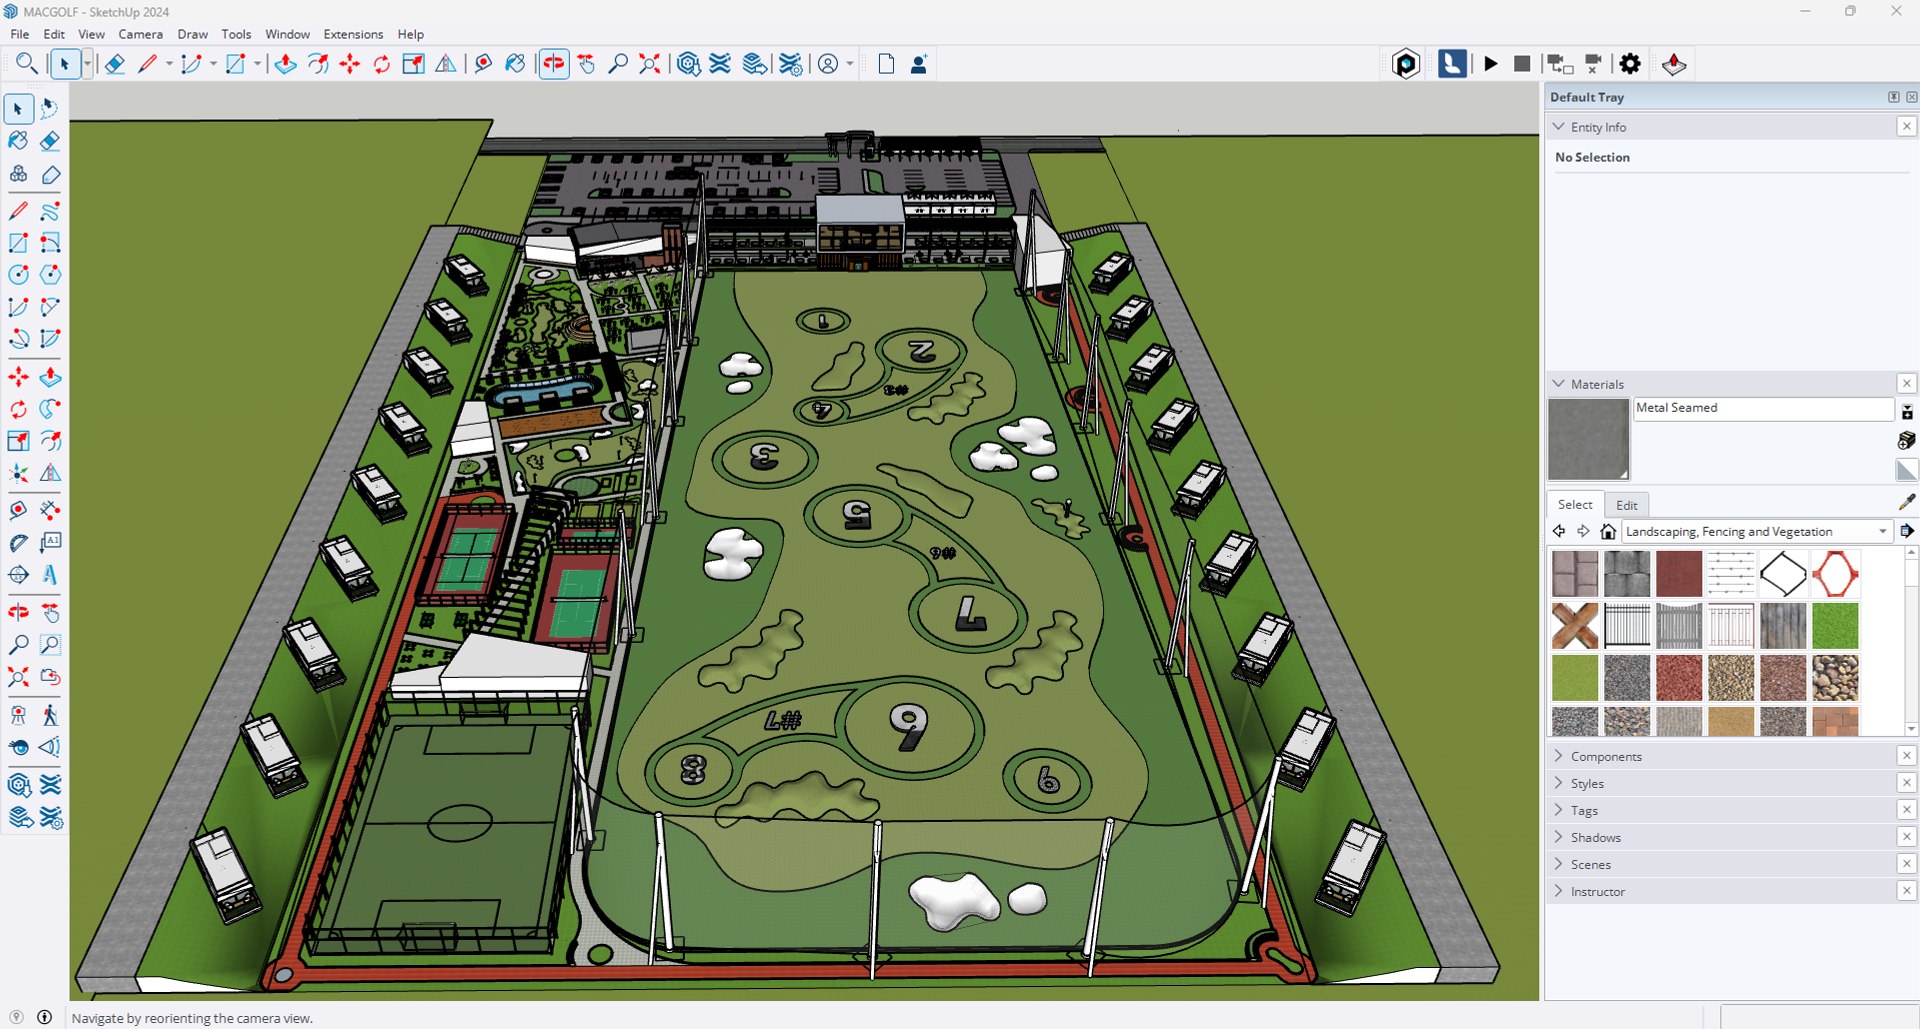This screenshot has width=1920, height=1029.
Task: Click the hexagon render icon in top-right toolbar
Action: (1406, 64)
